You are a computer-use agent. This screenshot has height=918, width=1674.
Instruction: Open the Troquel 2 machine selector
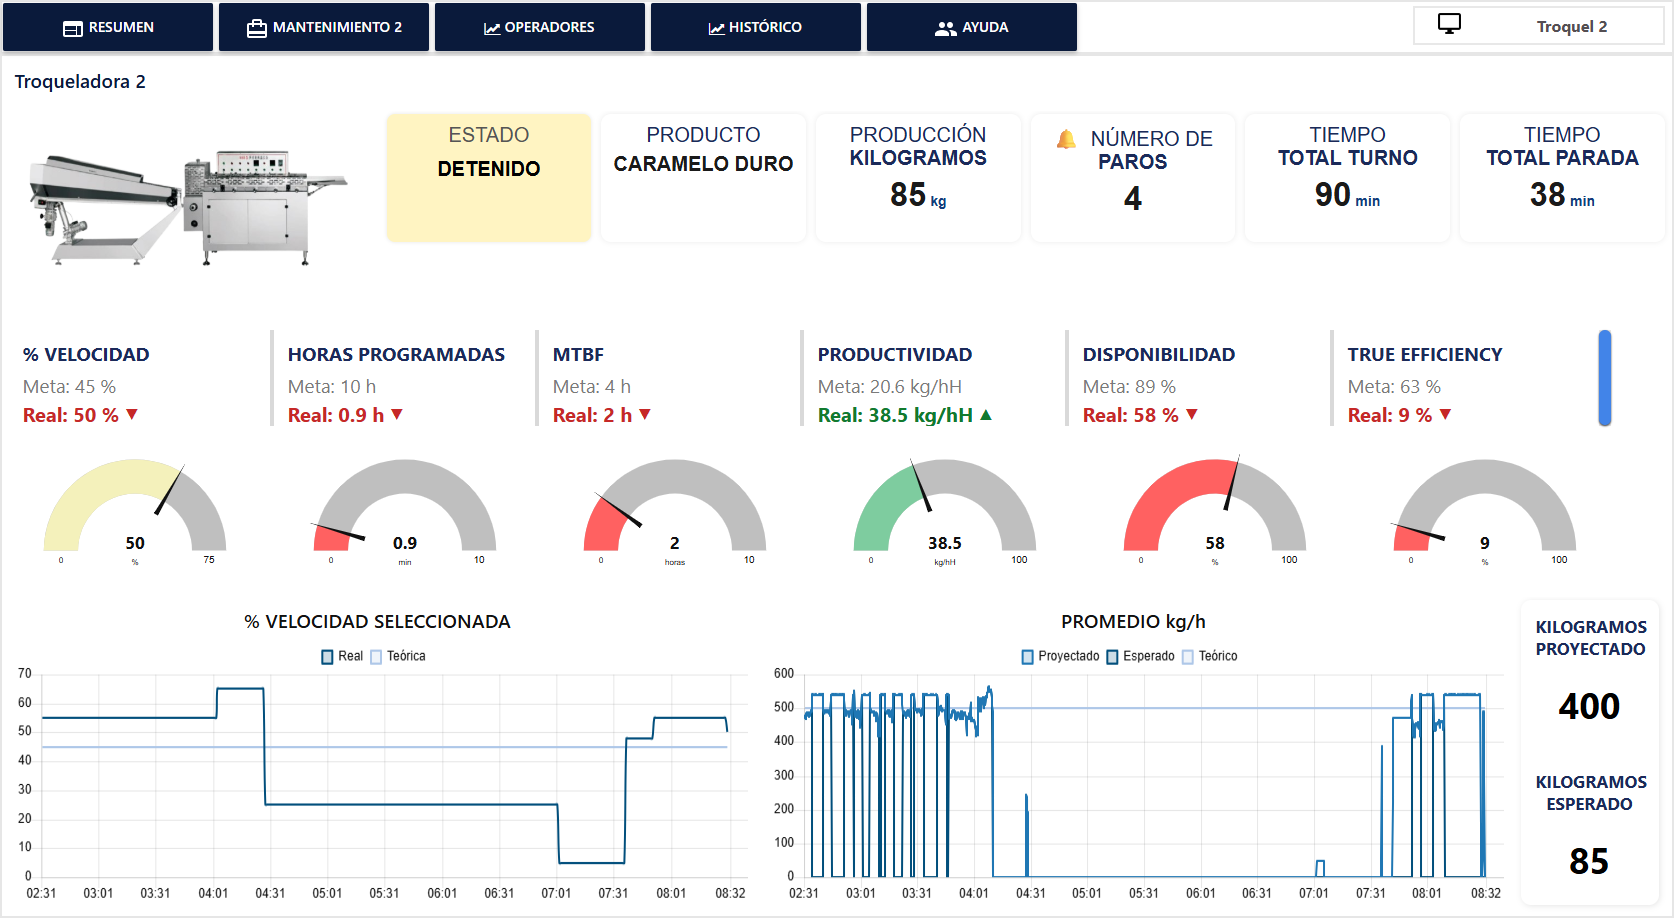[x=1538, y=26]
